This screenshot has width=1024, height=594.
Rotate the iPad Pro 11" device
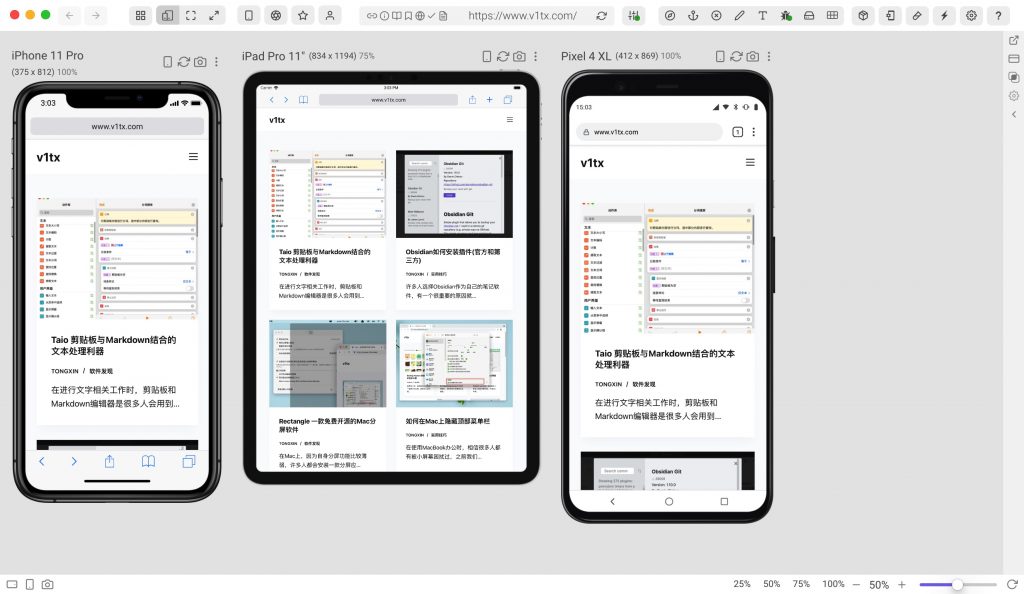503,57
